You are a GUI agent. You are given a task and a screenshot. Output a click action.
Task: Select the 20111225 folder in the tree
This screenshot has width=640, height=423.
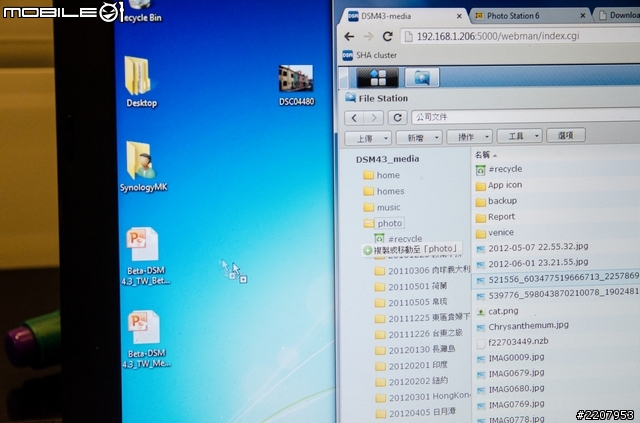[422, 318]
